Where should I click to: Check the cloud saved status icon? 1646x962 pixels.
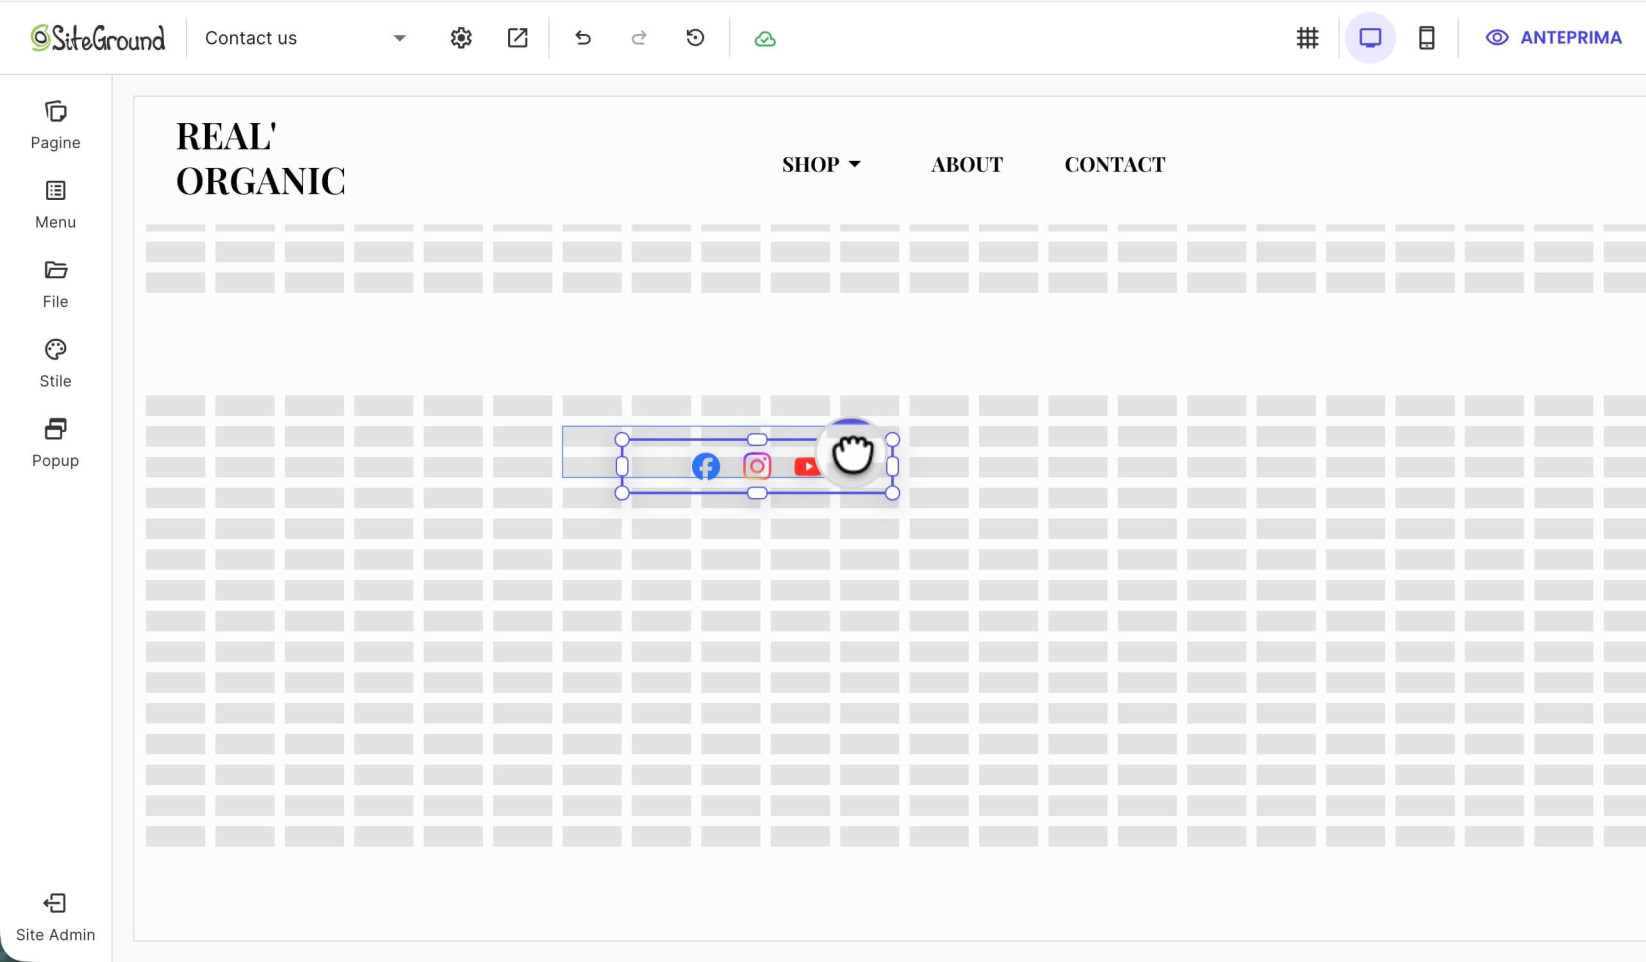click(765, 39)
